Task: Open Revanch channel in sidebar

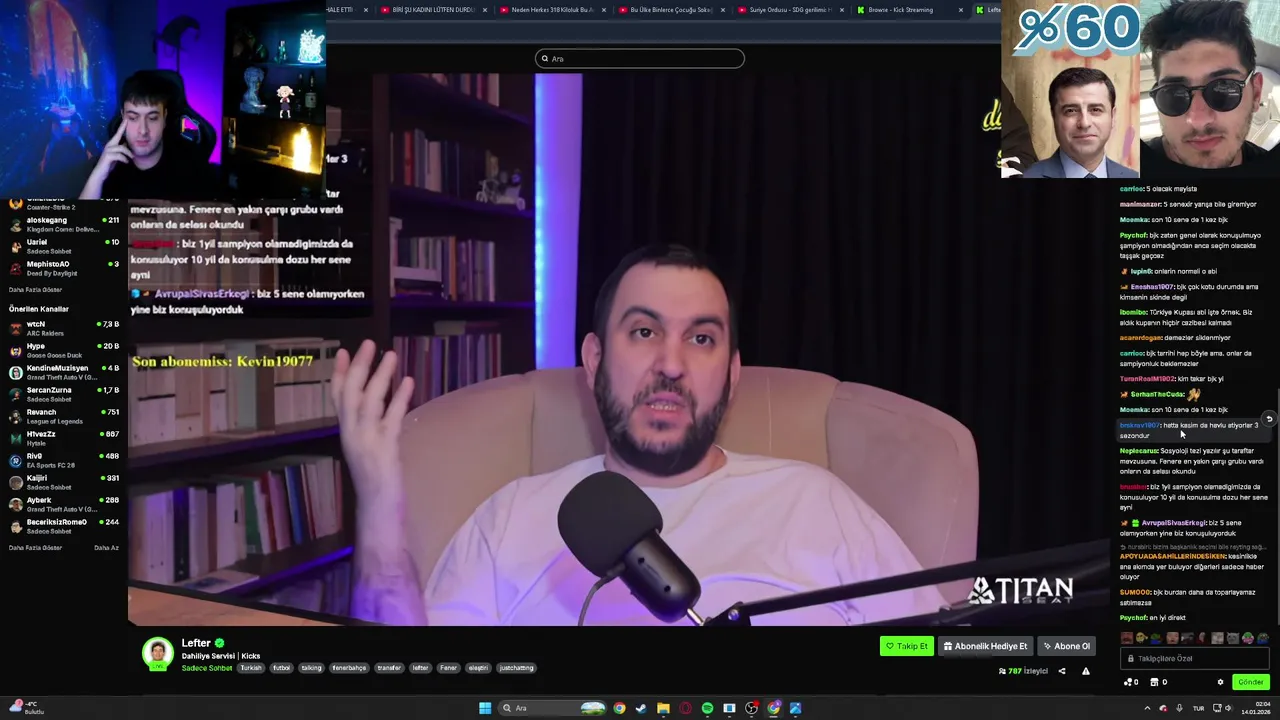Action: [x=64, y=416]
